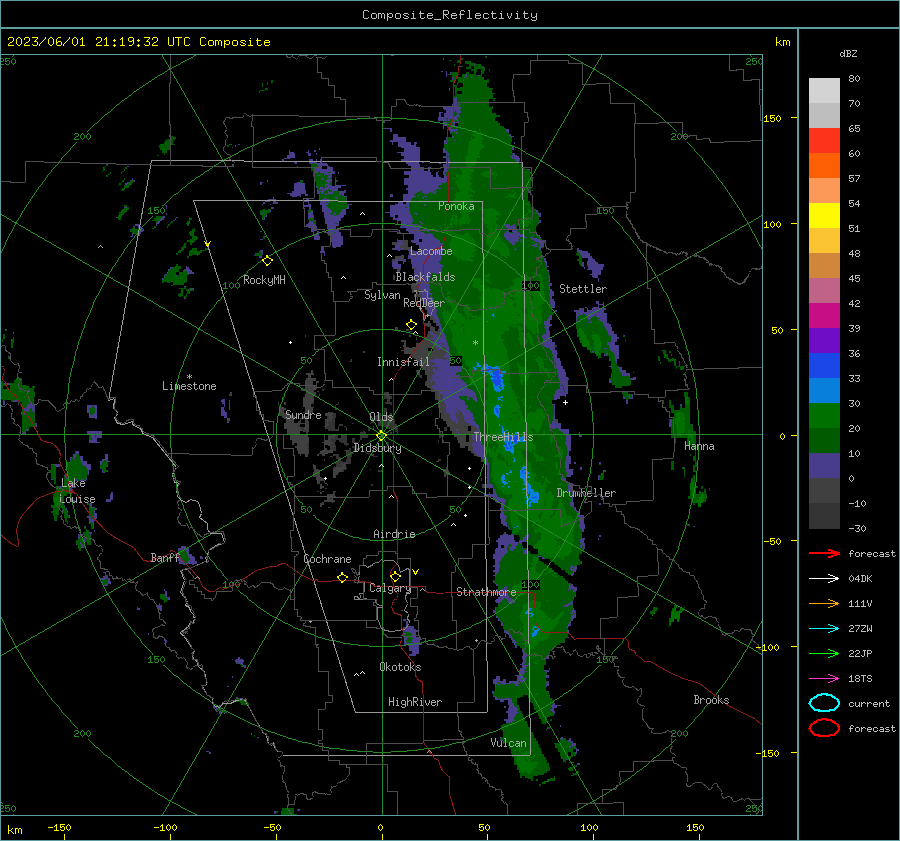Click the Blackfalds city label
900x841 pixels.
(x=425, y=277)
